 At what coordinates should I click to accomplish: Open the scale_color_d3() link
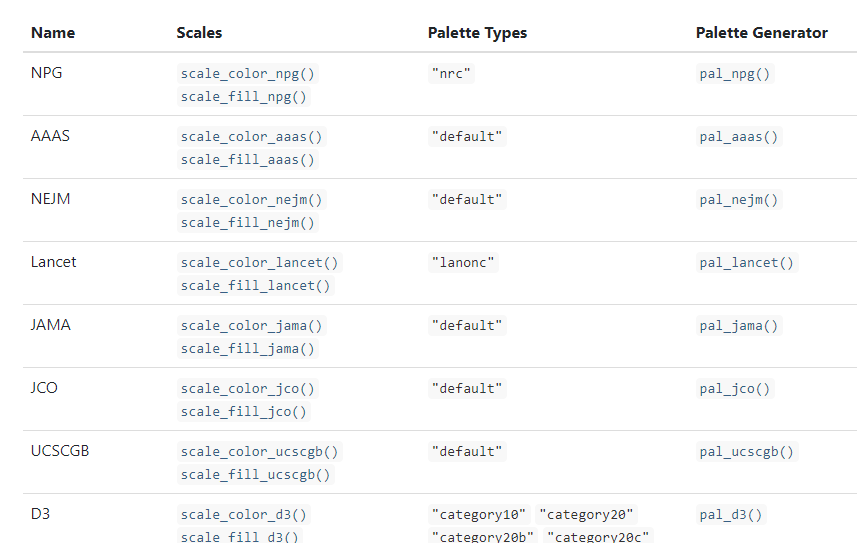pyautogui.click(x=244, y=515)
